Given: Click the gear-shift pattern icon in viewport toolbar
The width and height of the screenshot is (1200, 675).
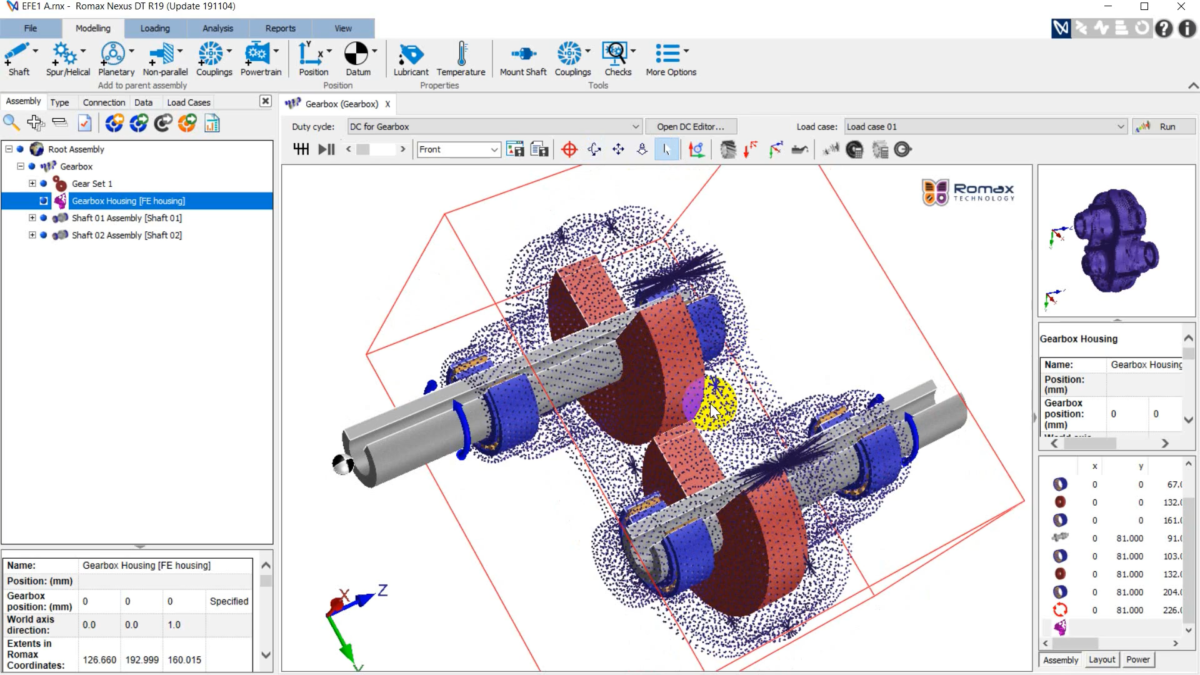Looking at the screenshot, I should (x=301, y=149).
